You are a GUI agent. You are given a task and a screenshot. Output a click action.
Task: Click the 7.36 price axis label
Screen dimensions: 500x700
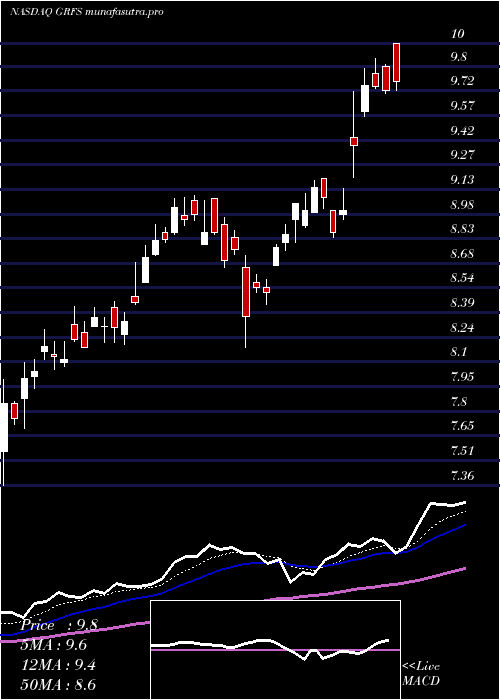pyautogui.click(x=462, y=476)
